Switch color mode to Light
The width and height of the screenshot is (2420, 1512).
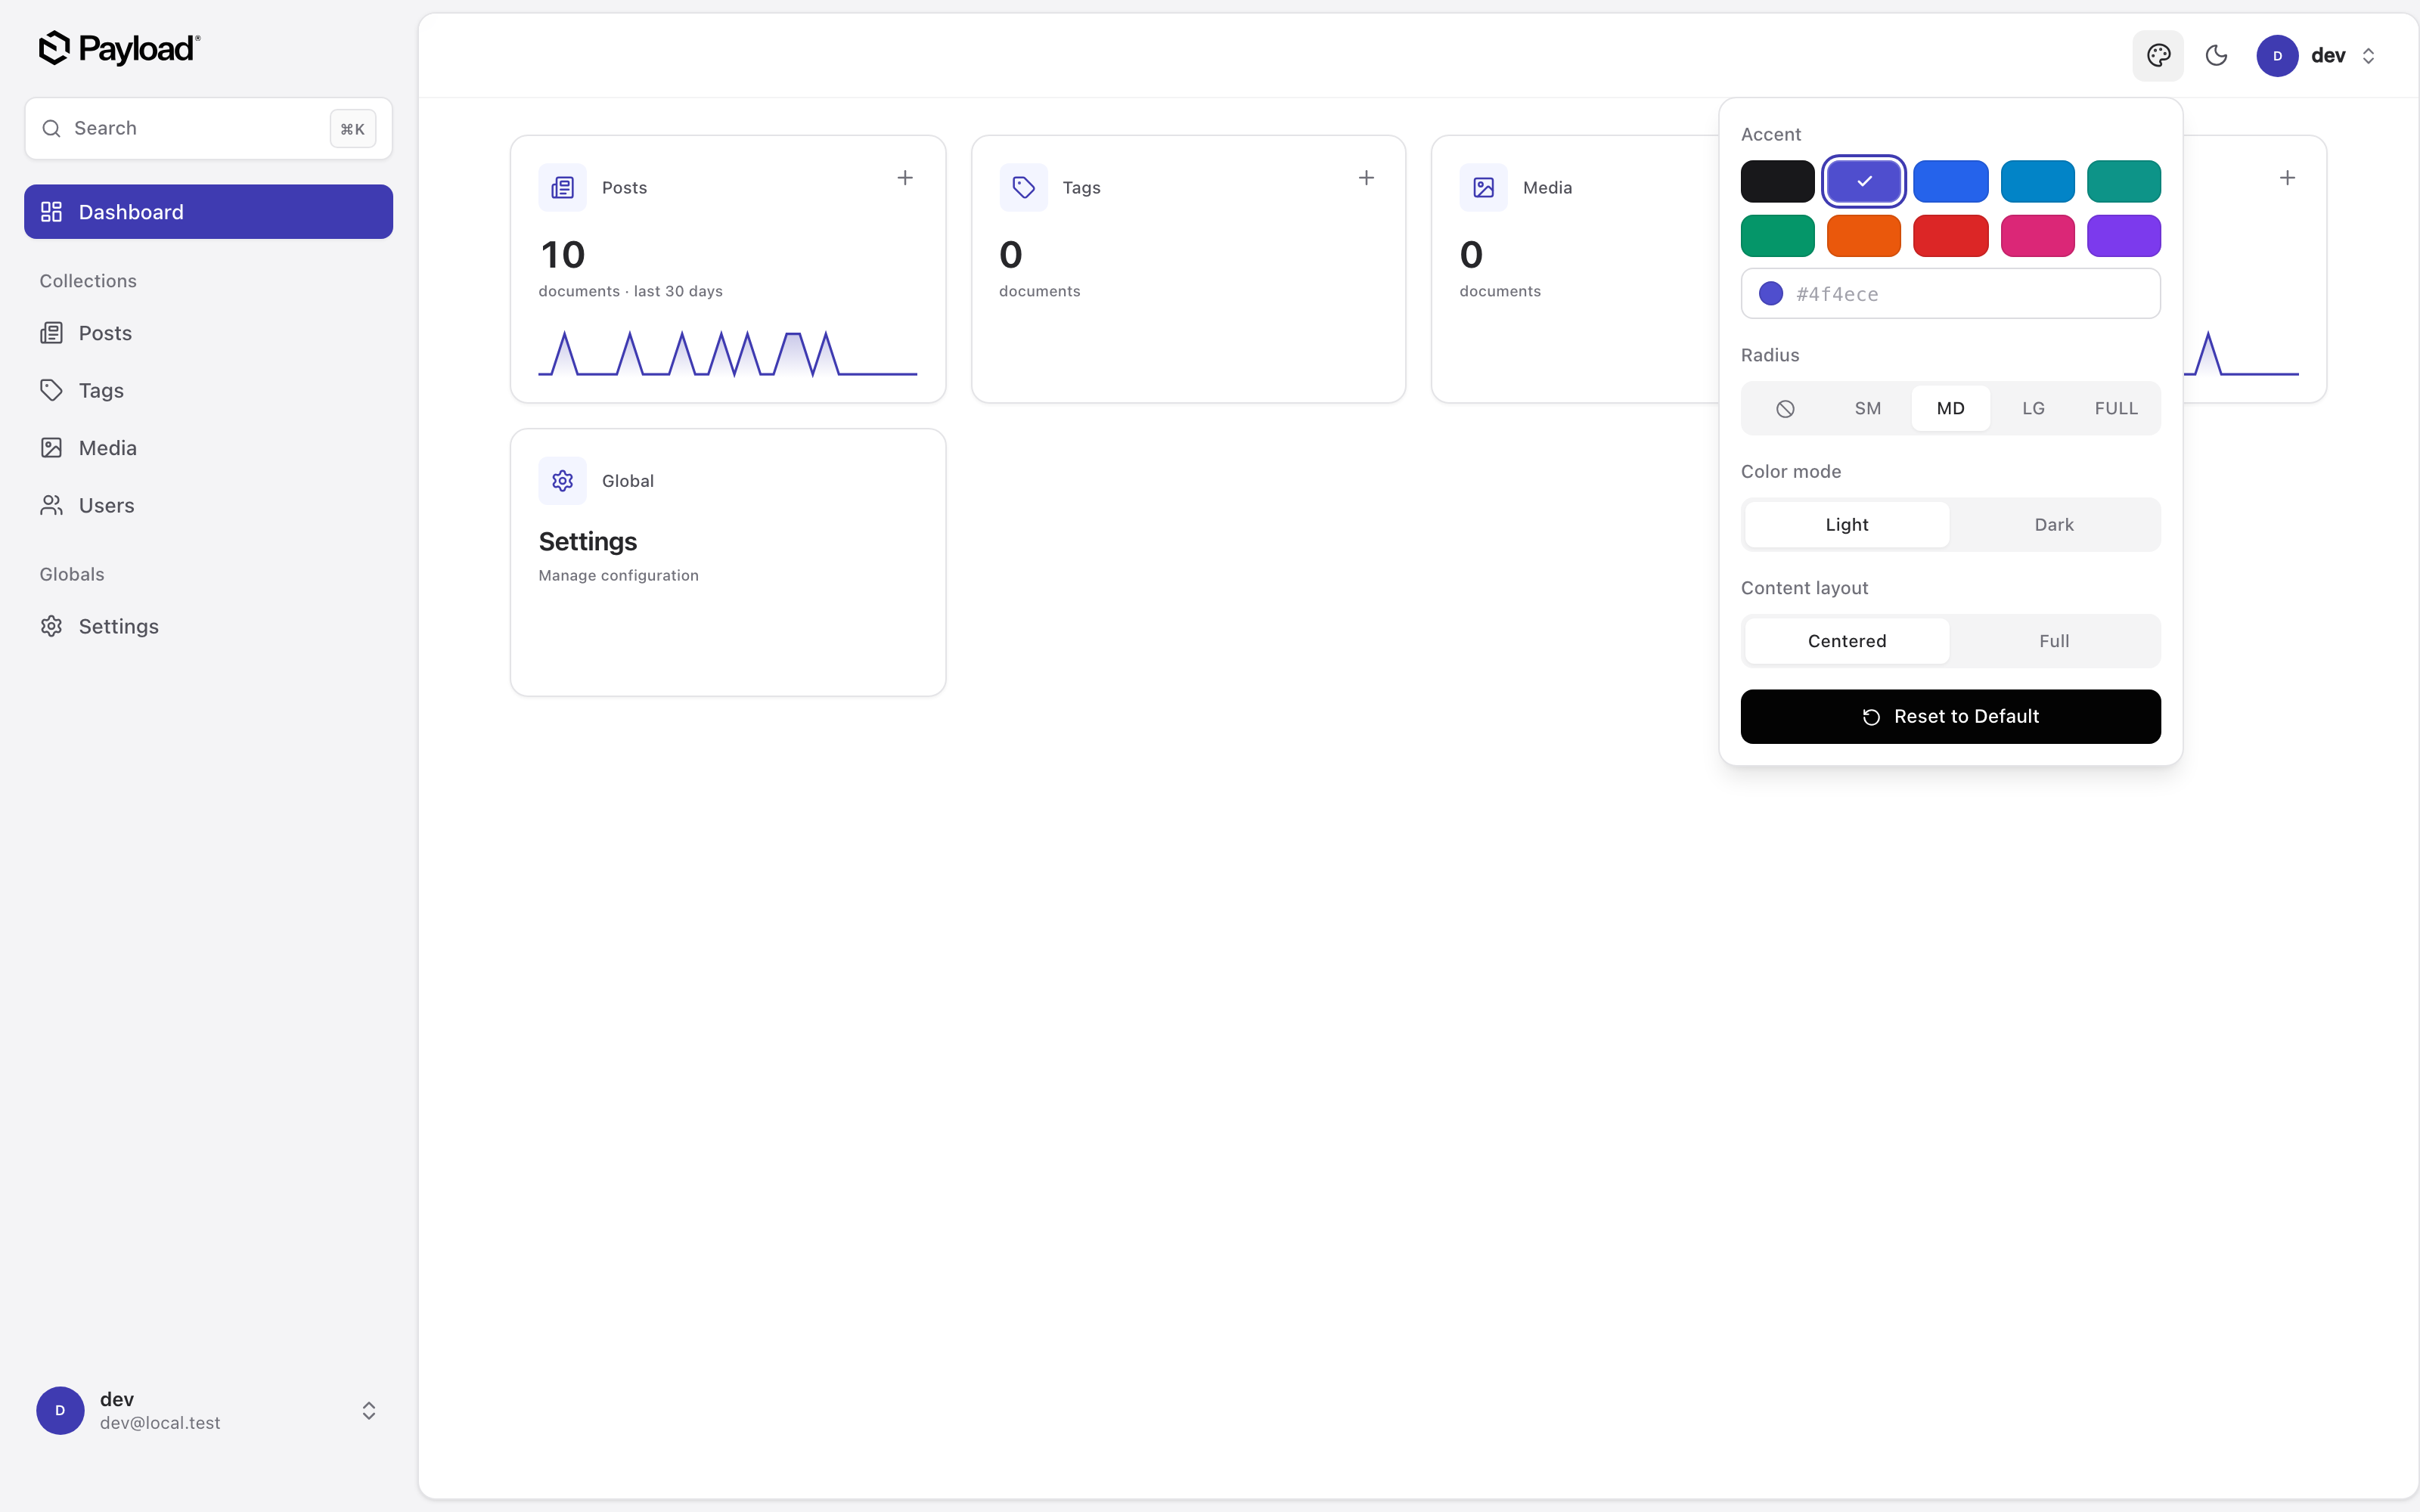tap(1847, 525)
